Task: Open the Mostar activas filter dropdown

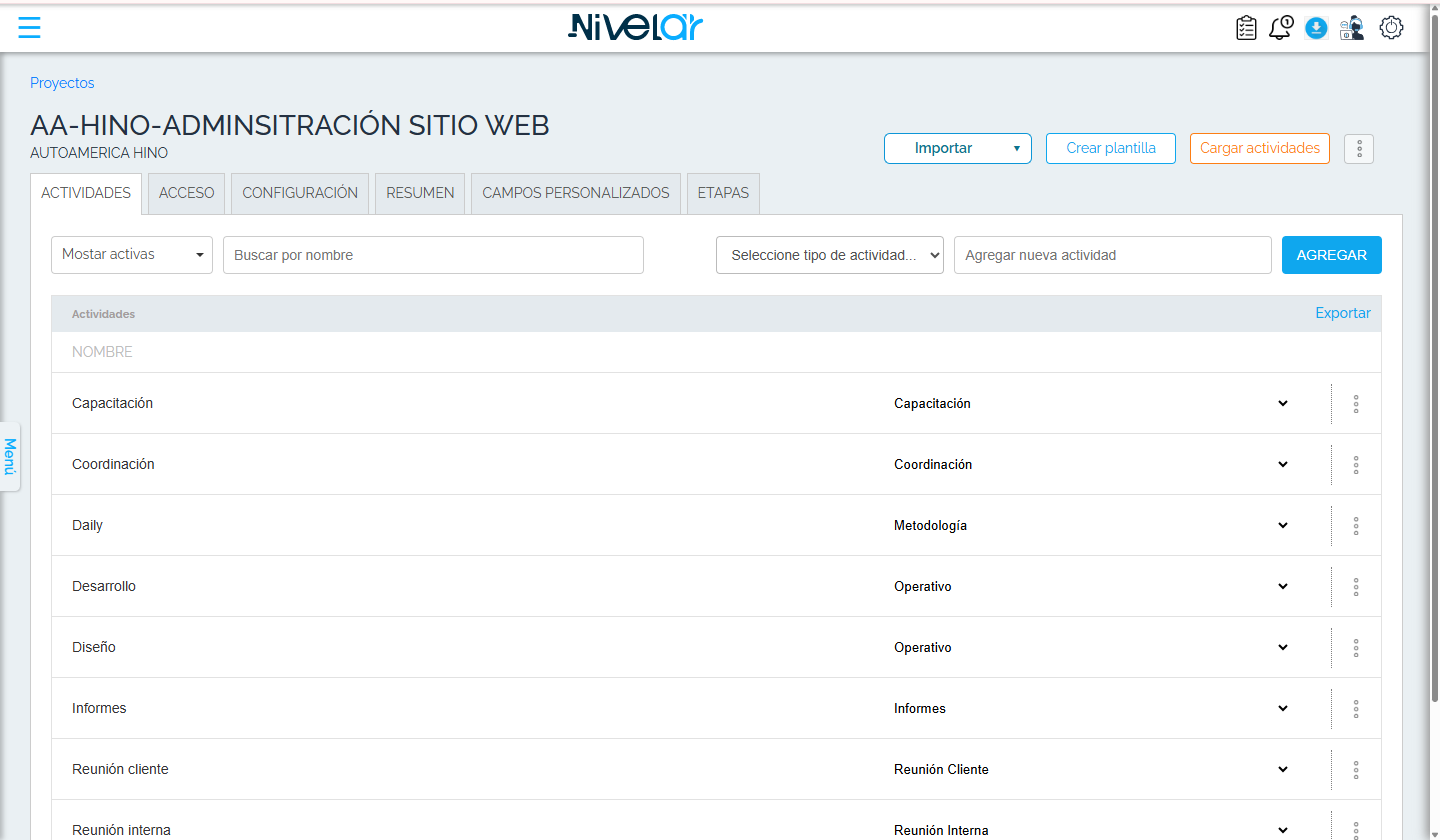Action: 132,255
